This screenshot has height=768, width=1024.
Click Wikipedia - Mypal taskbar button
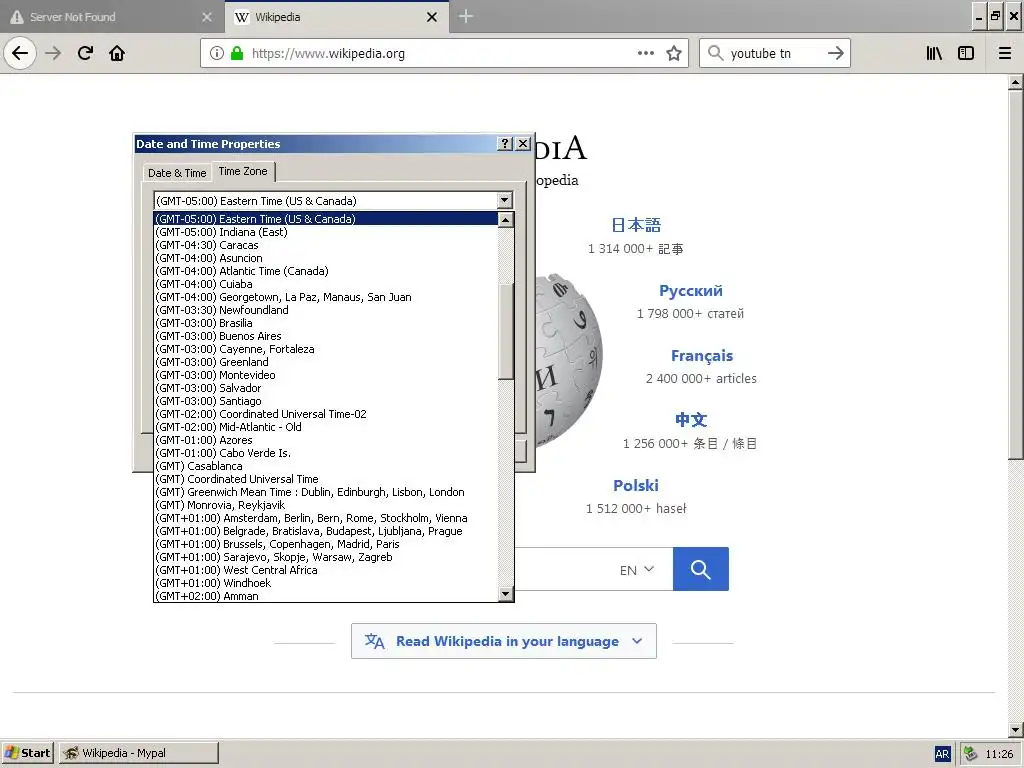(138, 753)
